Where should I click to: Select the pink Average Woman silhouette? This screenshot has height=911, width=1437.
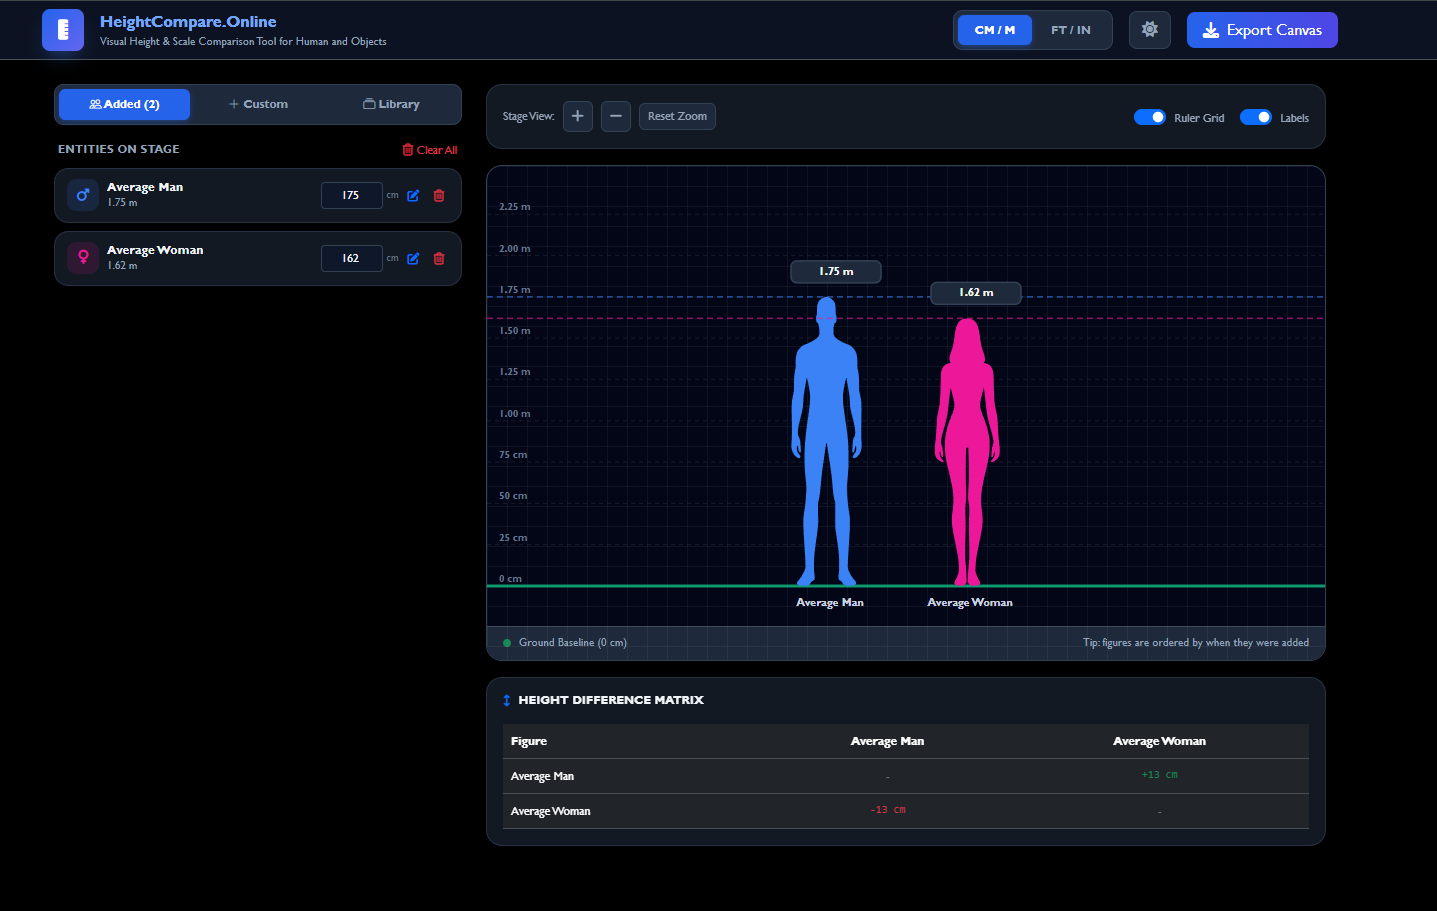pyautogui.click(x=967, y=452)
